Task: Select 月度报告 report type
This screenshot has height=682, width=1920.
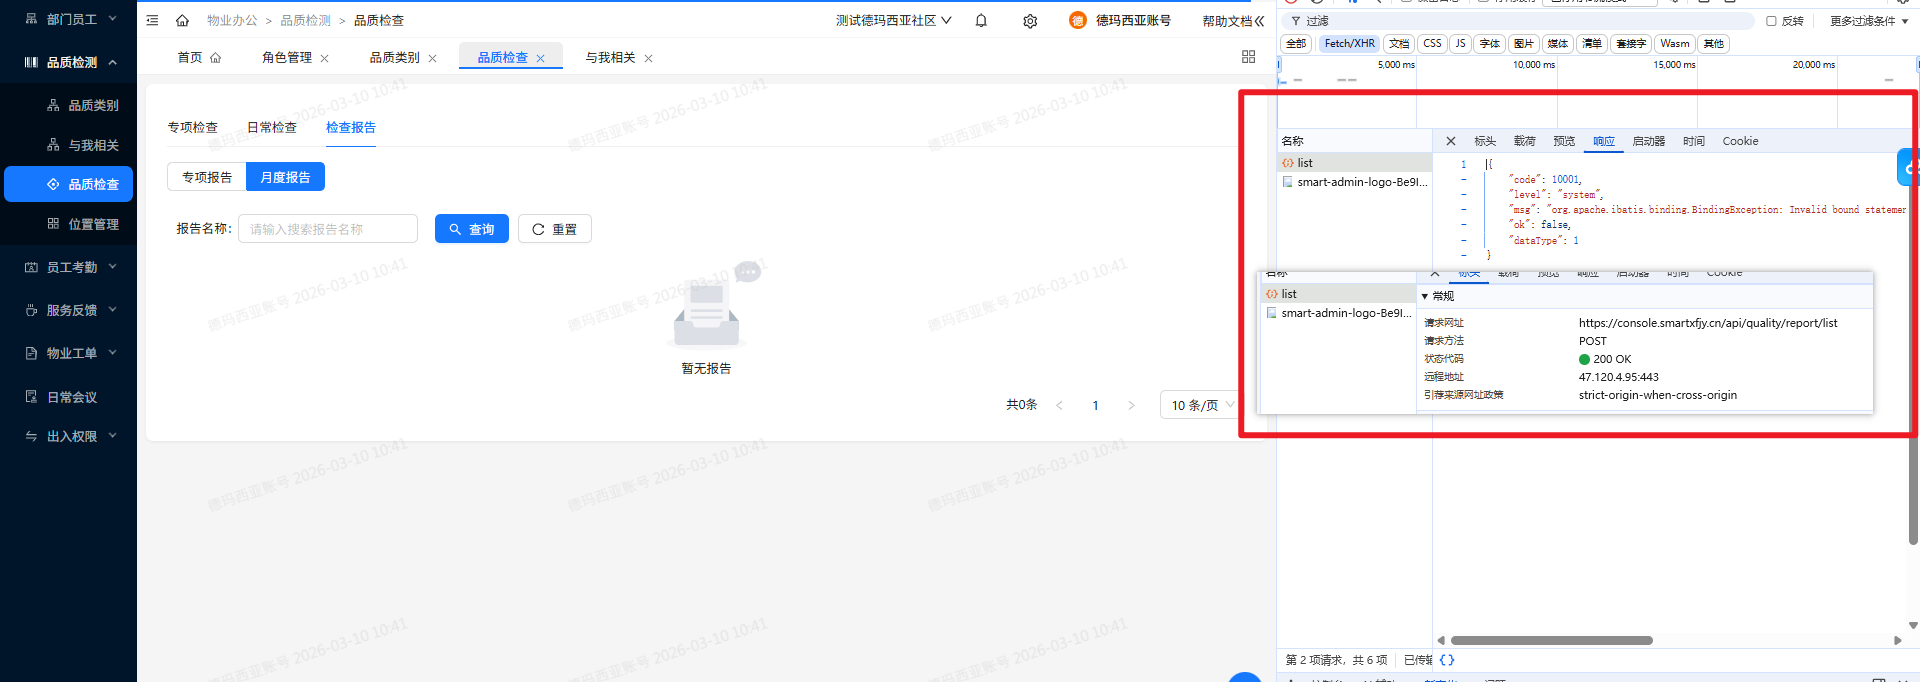Action: pyautogui.click(x=285, y=177)
